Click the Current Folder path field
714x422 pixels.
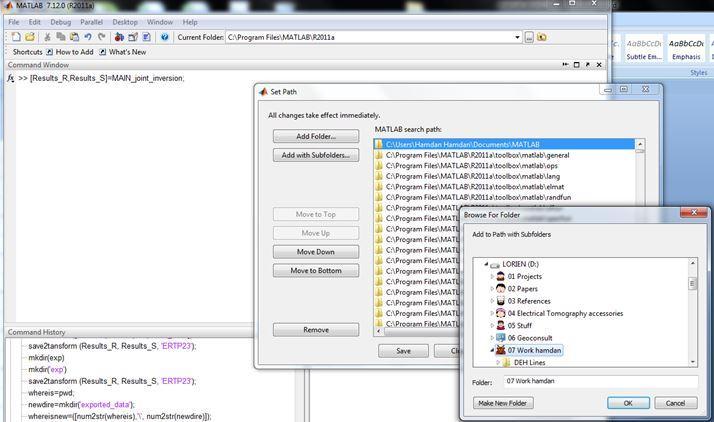pyautogui.click(x=370, y=37)
